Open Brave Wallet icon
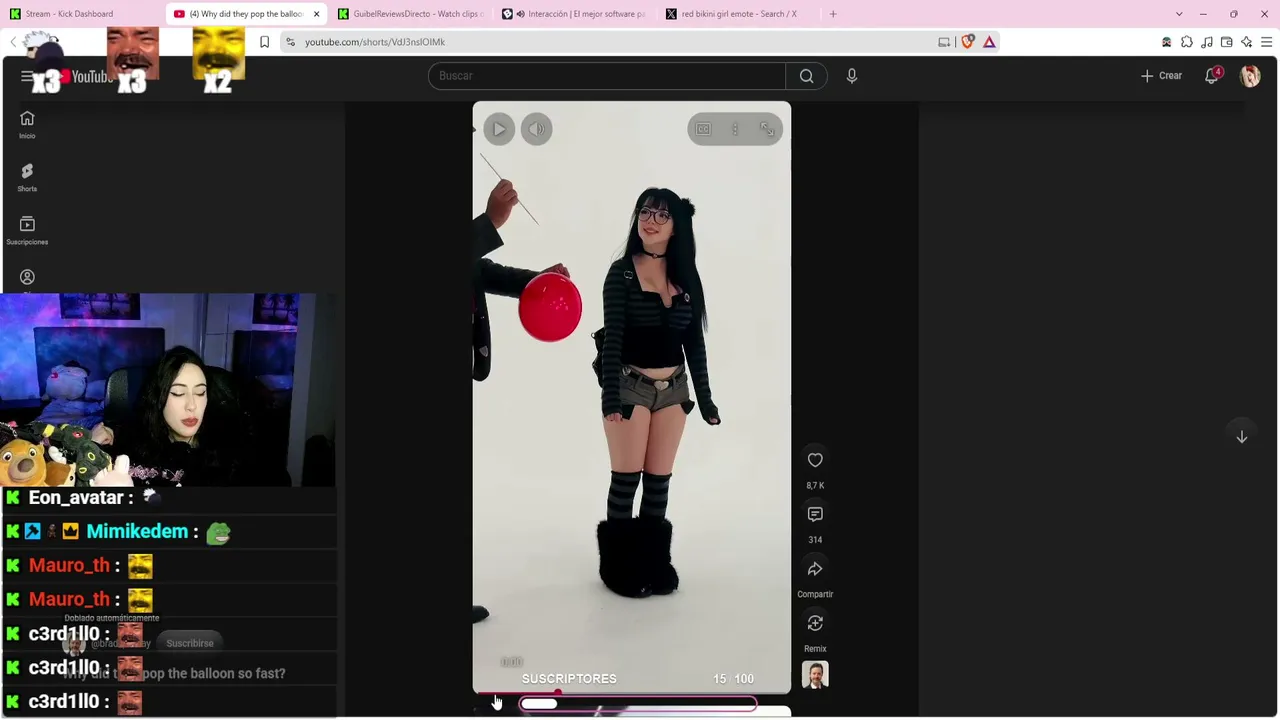Image resolution: width=1280 pixels, height=720 pixels. coord(1226,42)
